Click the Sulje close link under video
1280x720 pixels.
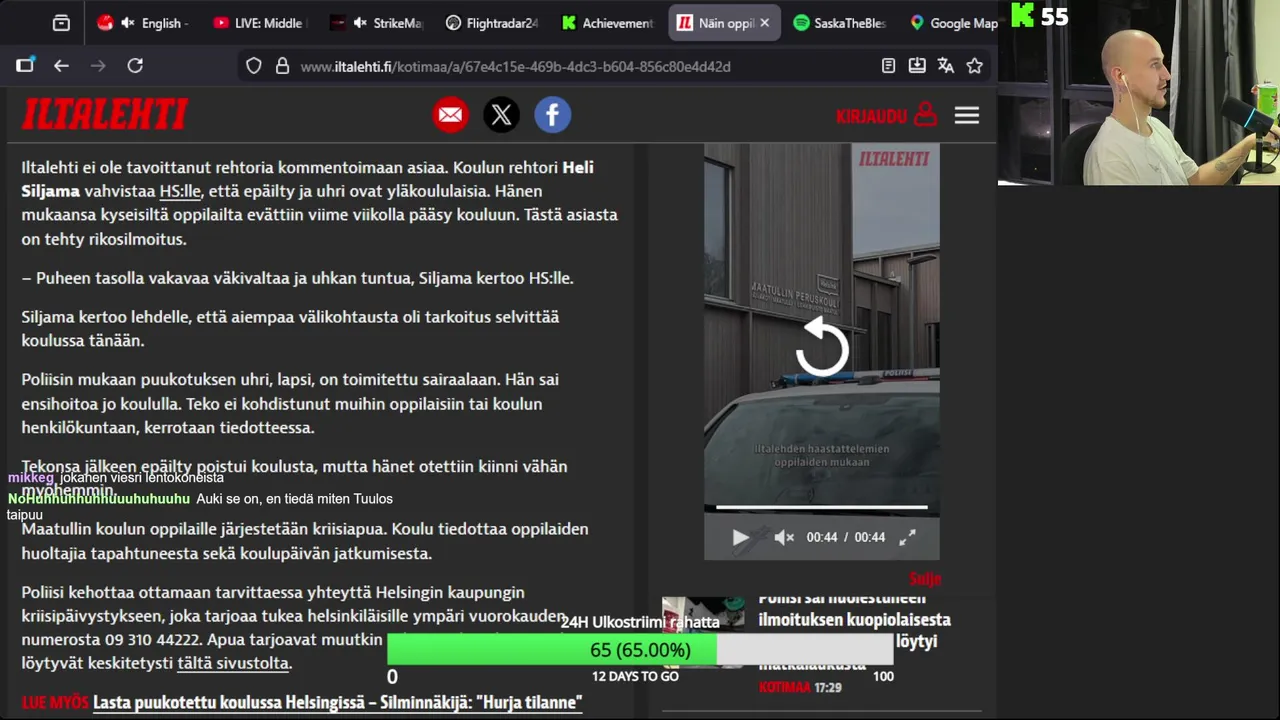click(925, 578)
